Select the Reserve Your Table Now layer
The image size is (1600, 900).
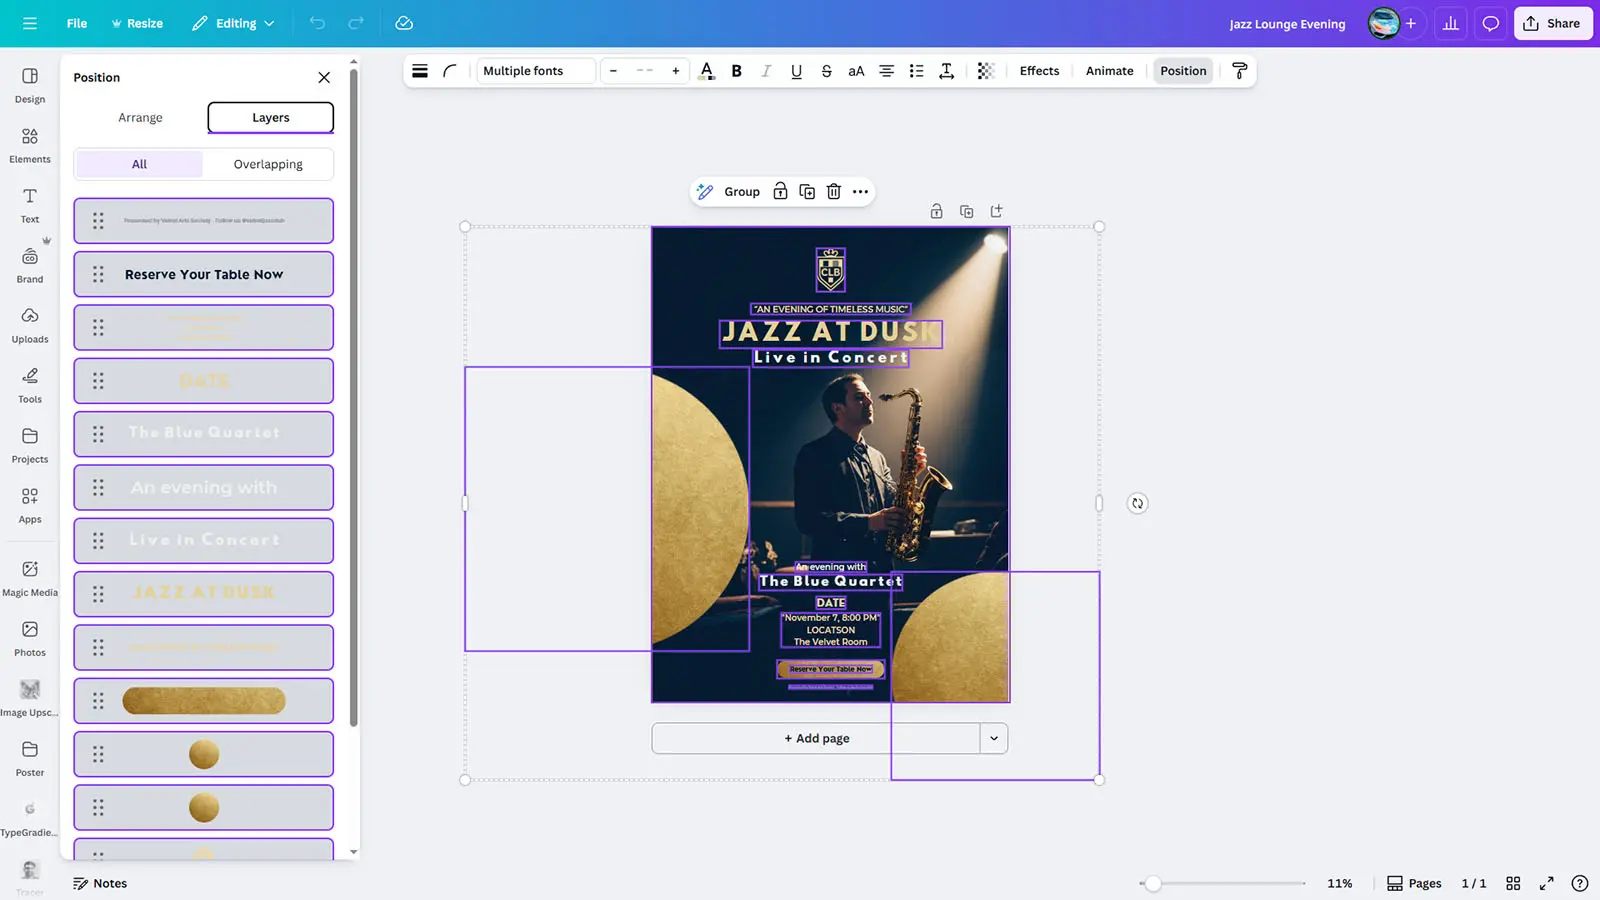(204, 274)
